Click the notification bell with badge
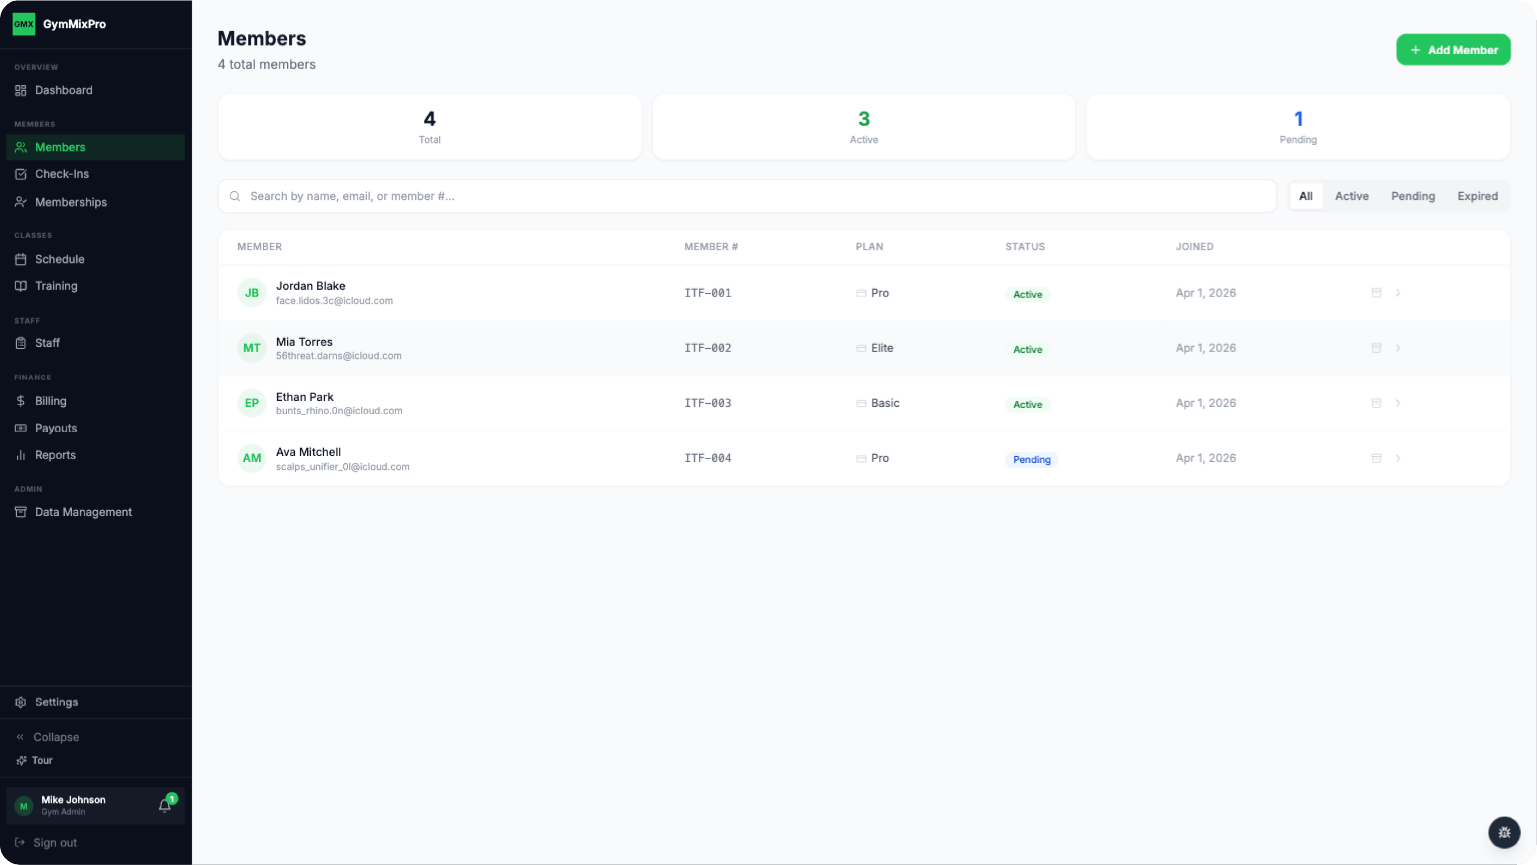The image size is (1537, 865). tap(164, 806)
